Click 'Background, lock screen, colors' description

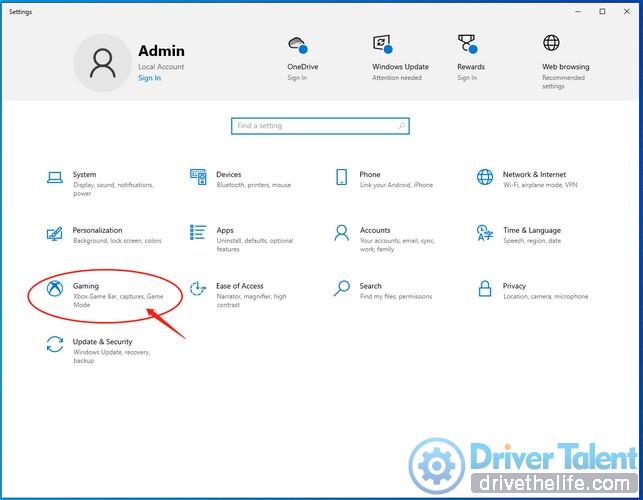point(117,241)
